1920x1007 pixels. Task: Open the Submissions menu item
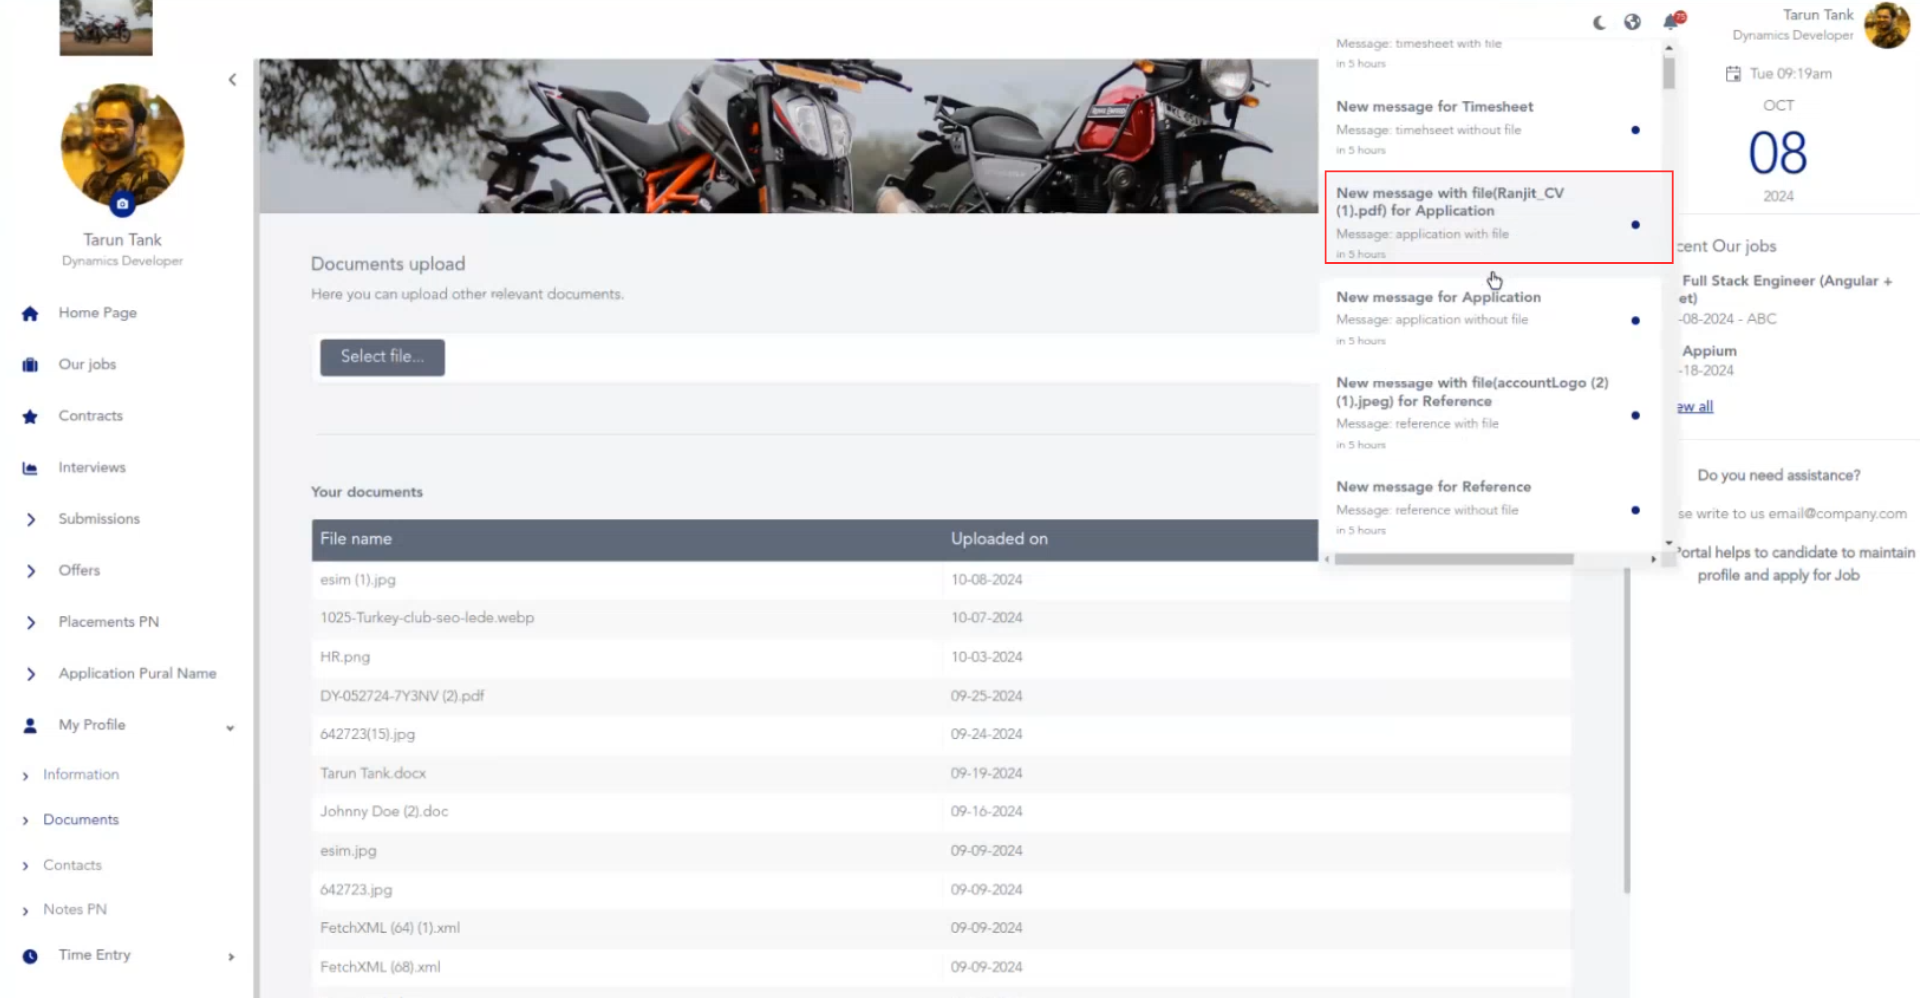(99, 519)
